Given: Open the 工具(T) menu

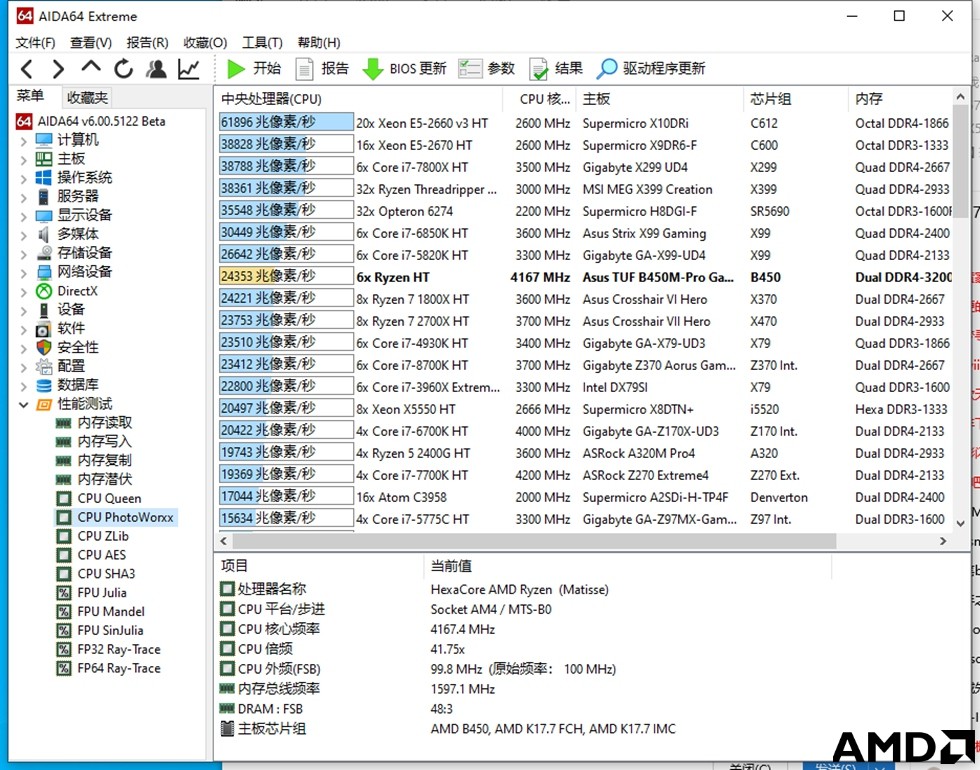Looking at the screenshot, I should (262, 42).
